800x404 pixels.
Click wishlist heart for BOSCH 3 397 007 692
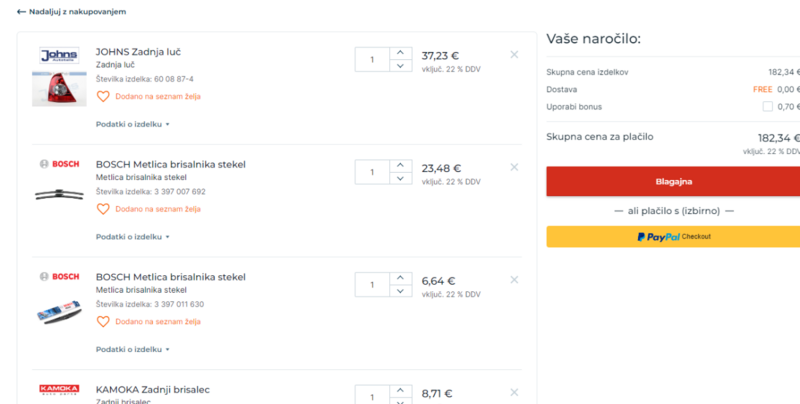pyautogui.click(x=103, y=209)
